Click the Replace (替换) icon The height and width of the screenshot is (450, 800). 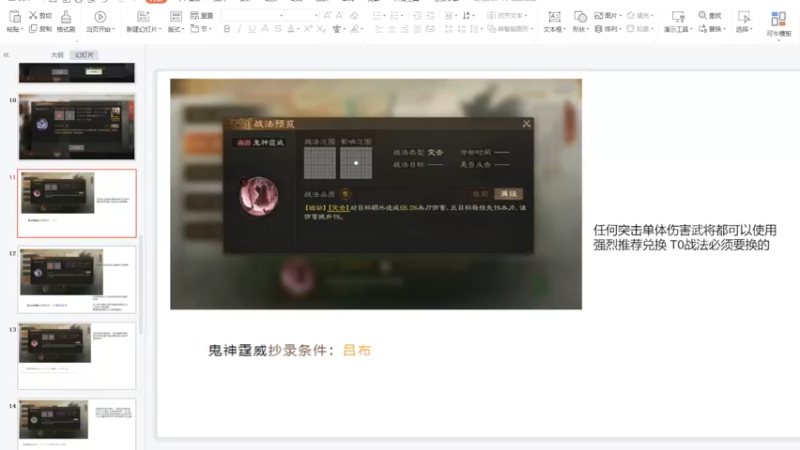pyautogui.click(x=703, y=29)
